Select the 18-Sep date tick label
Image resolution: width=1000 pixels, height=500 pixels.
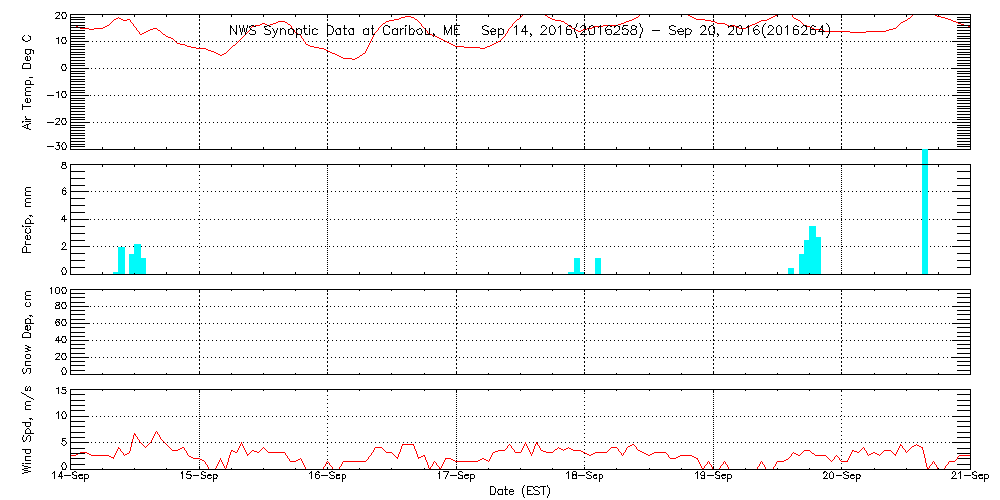pyautogui.click(x=584, y=477)
